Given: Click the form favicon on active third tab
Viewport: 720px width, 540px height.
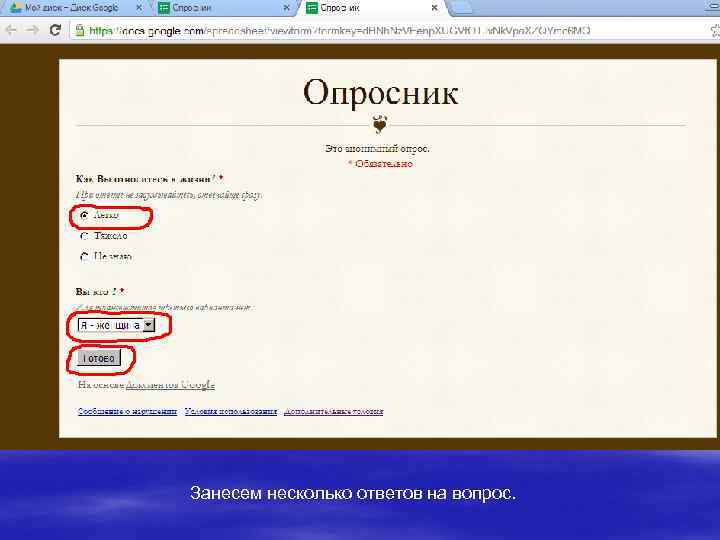Looking at the screenshot, I should [x=312, y=7].
